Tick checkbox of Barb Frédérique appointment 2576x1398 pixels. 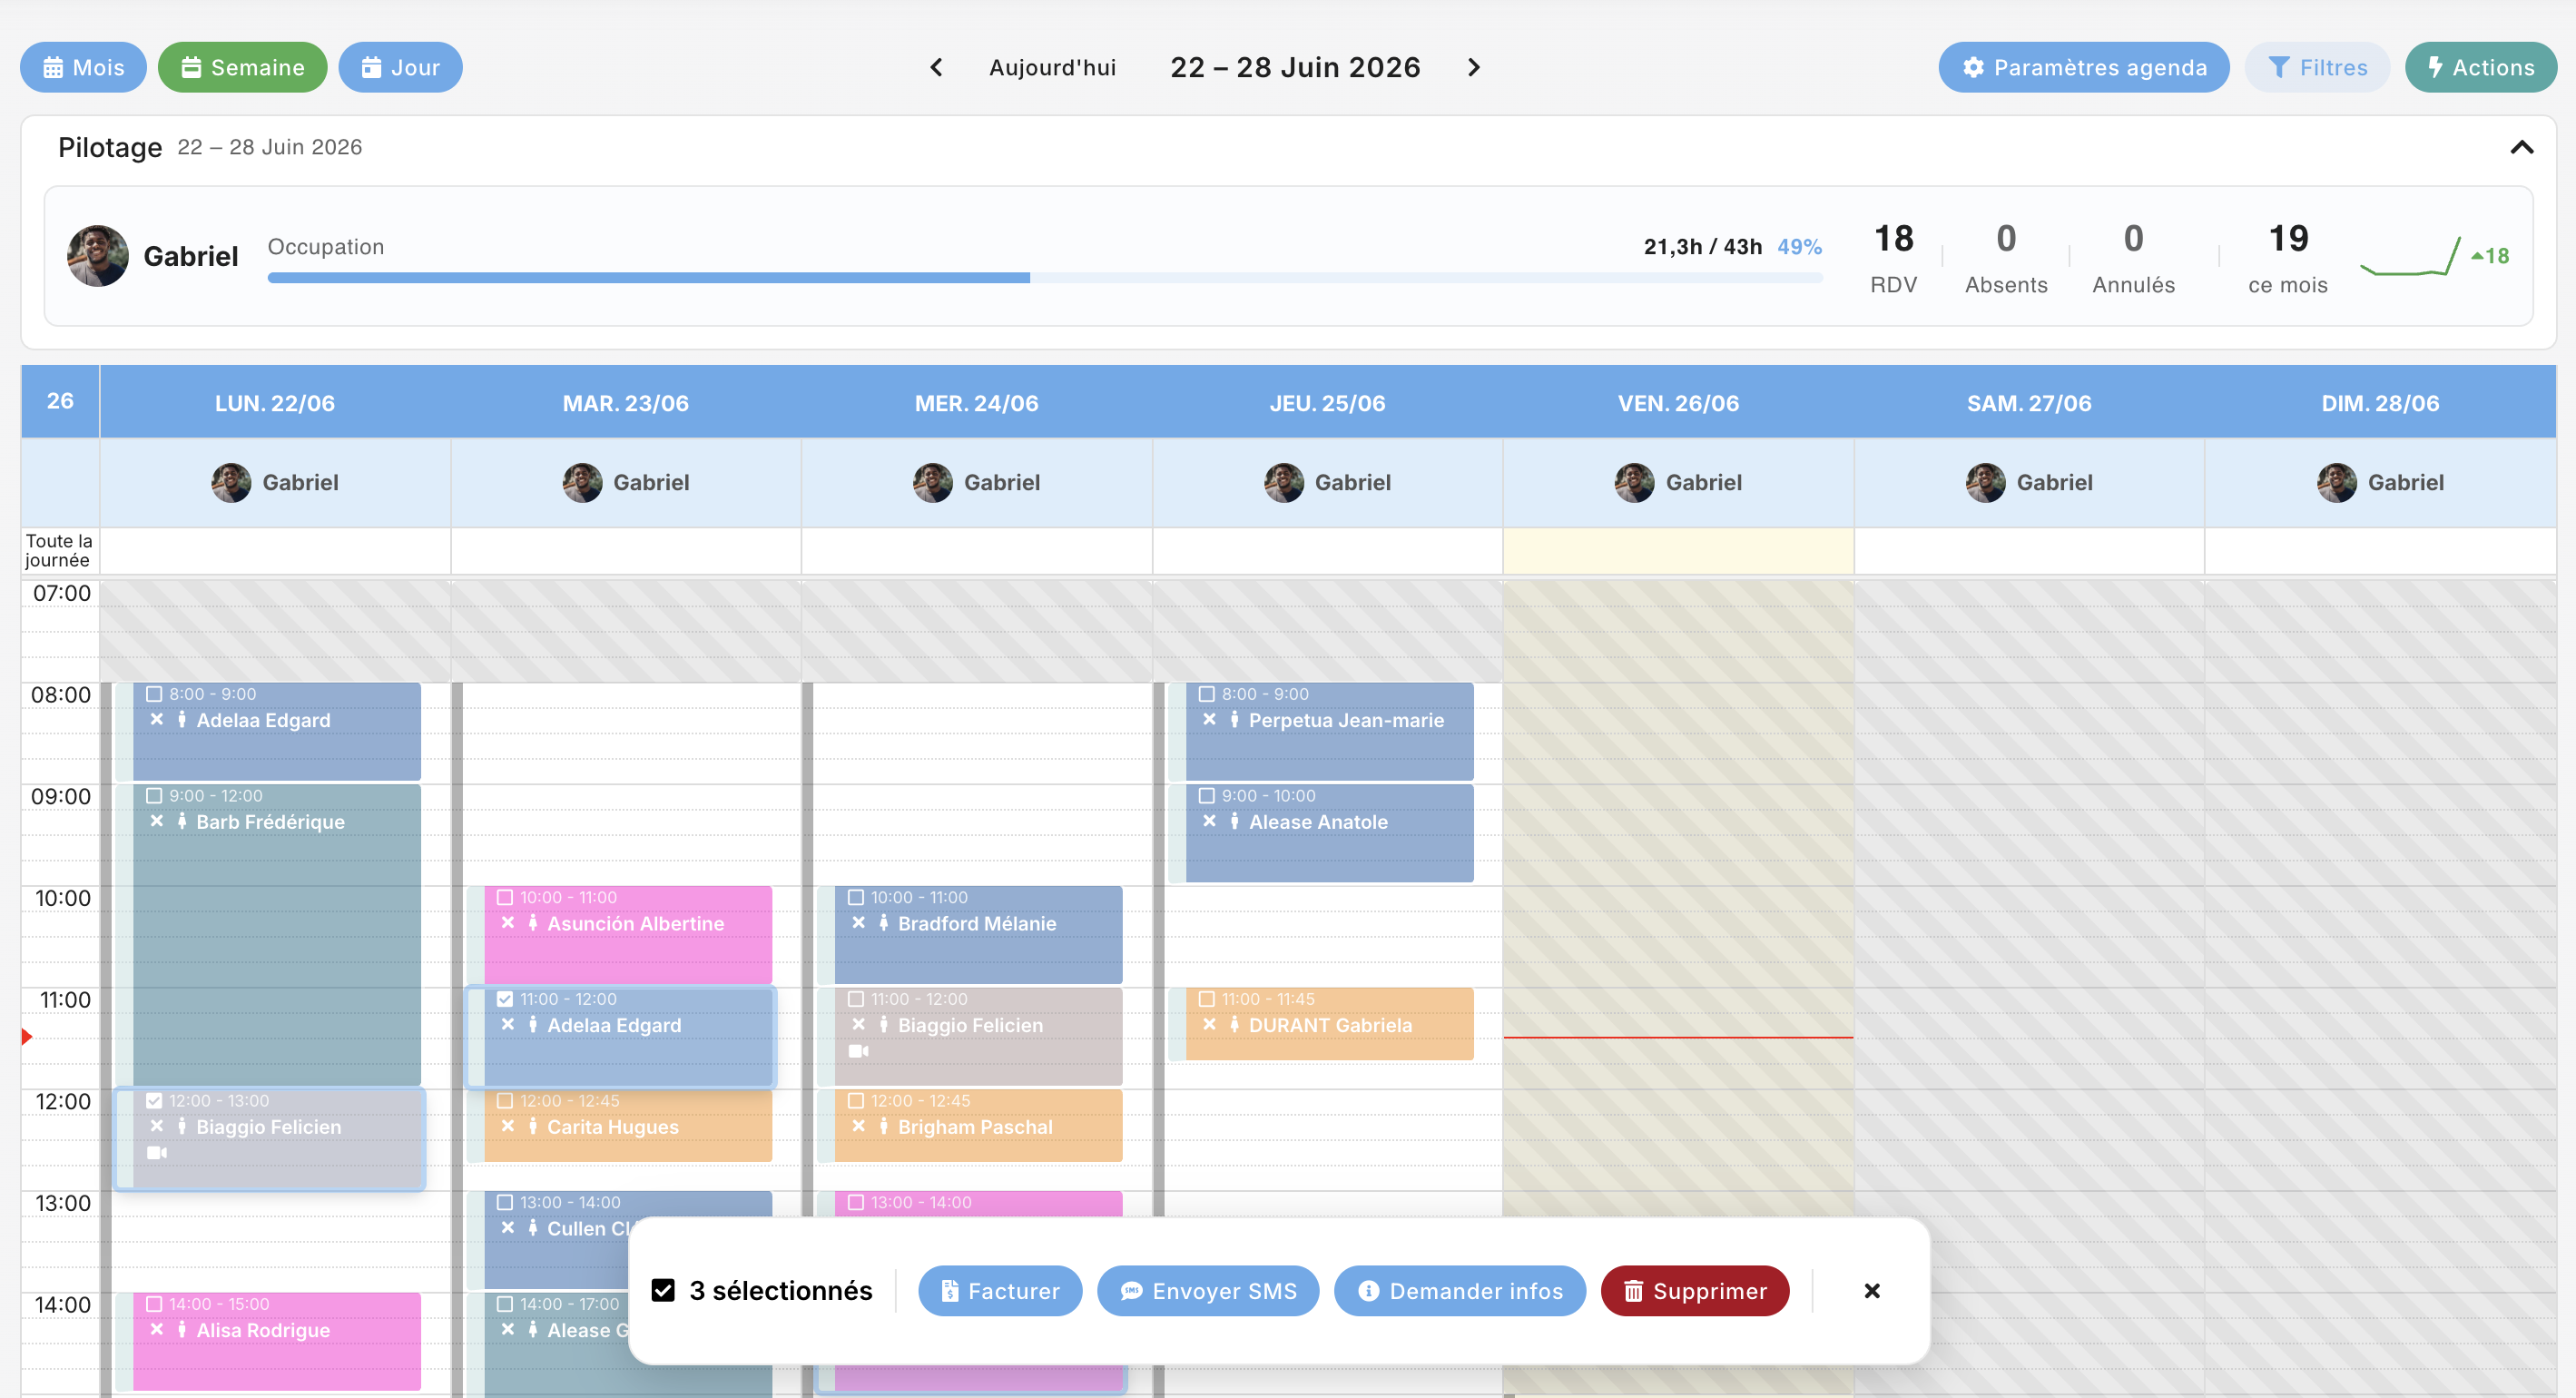click(154, 796)
